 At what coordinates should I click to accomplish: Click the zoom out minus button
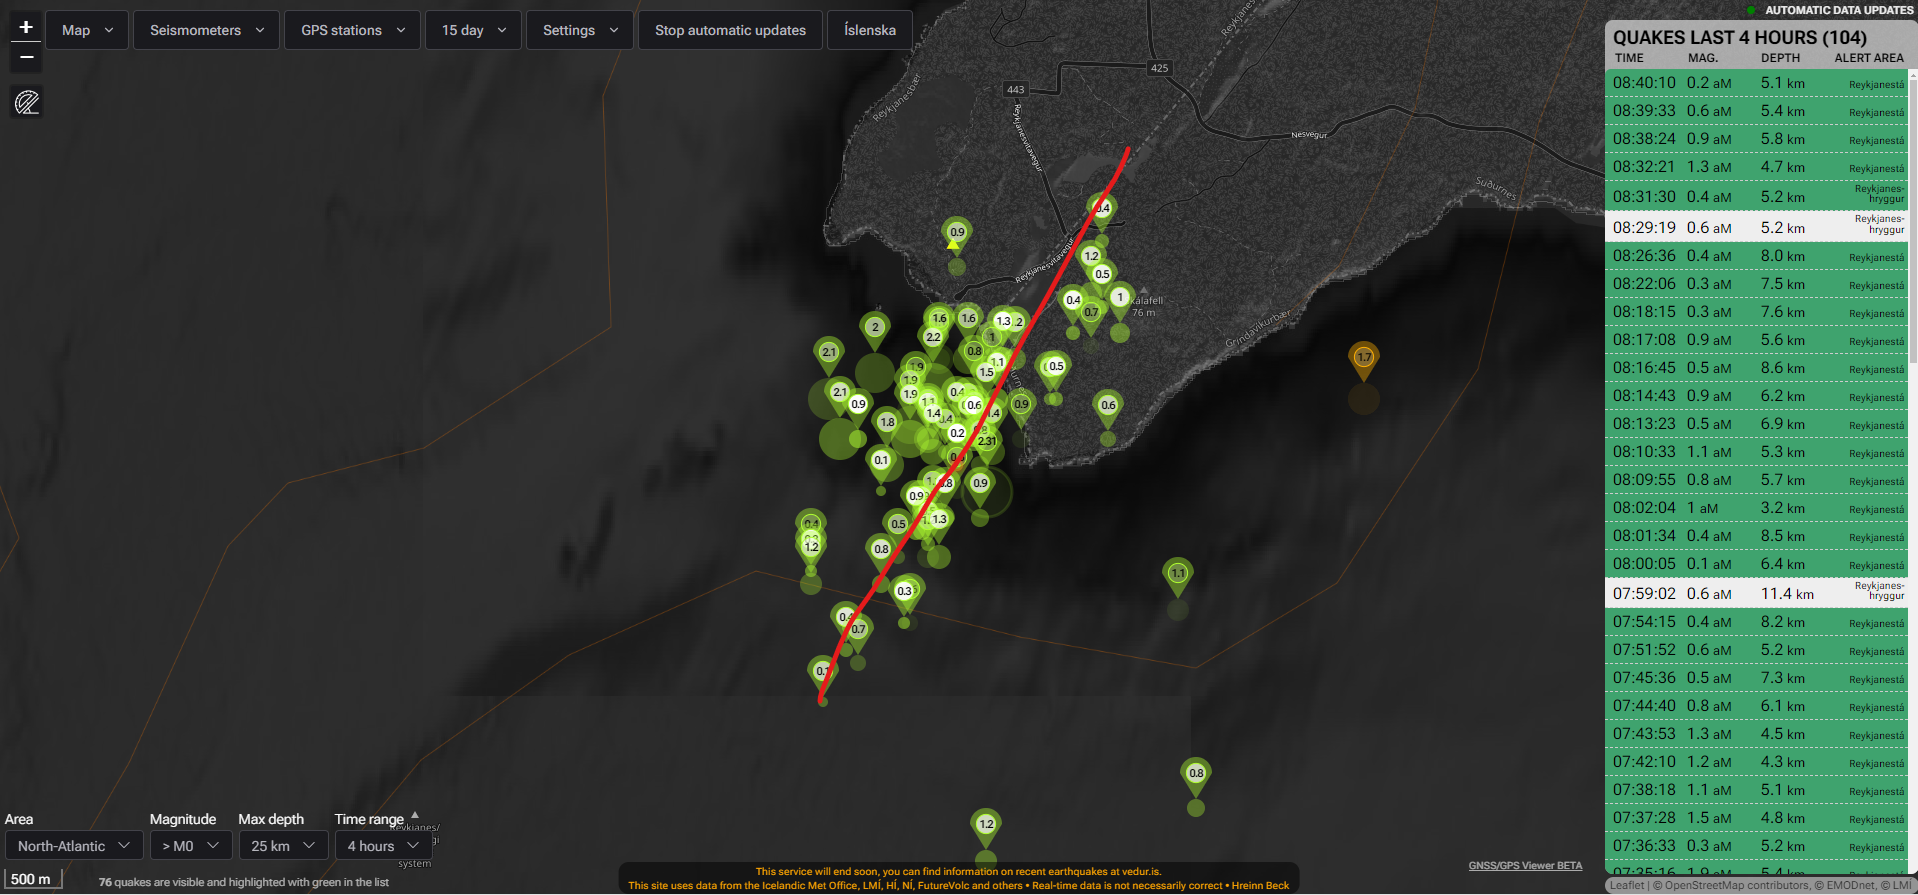26,58
